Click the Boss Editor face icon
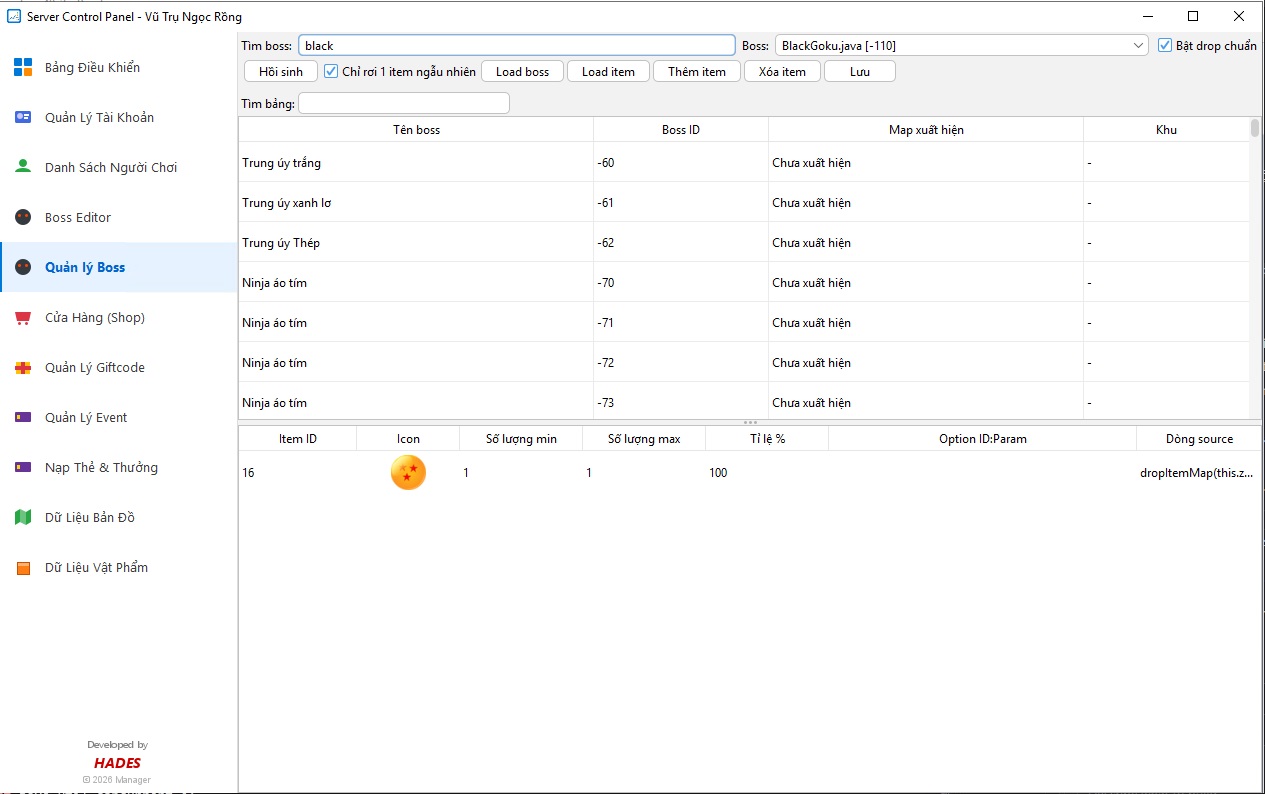Viewport: 1265px width, 794px height. pos(23,217)
